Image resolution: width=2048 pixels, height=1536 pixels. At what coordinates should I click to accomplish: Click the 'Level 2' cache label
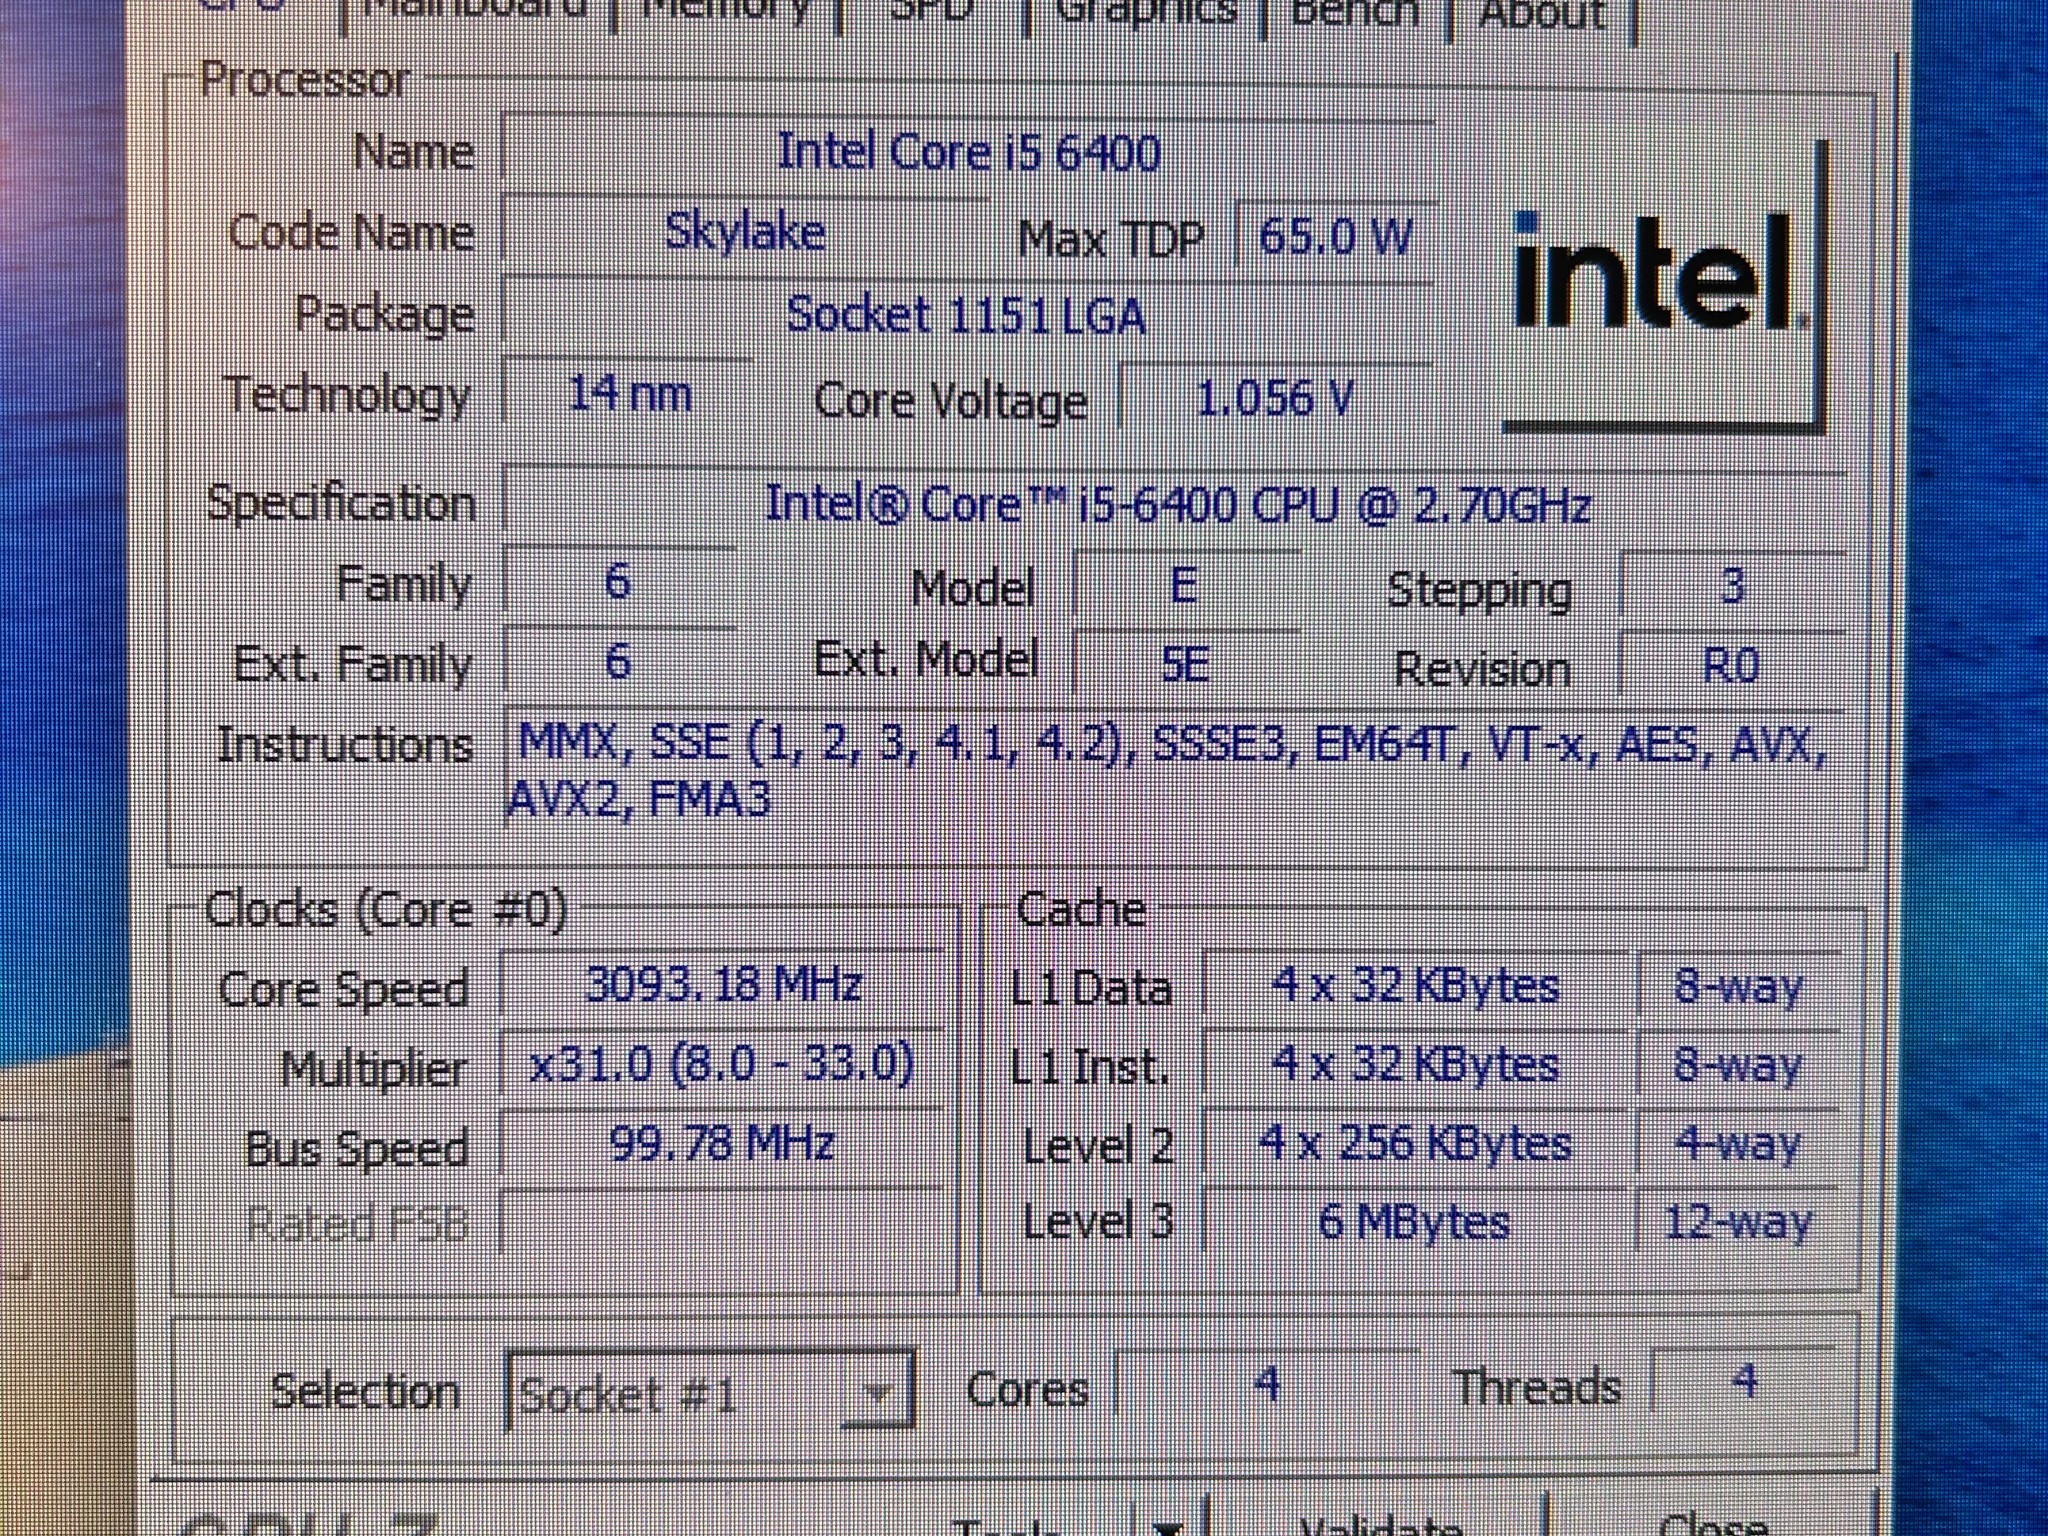click(x=1097, y=1146)
